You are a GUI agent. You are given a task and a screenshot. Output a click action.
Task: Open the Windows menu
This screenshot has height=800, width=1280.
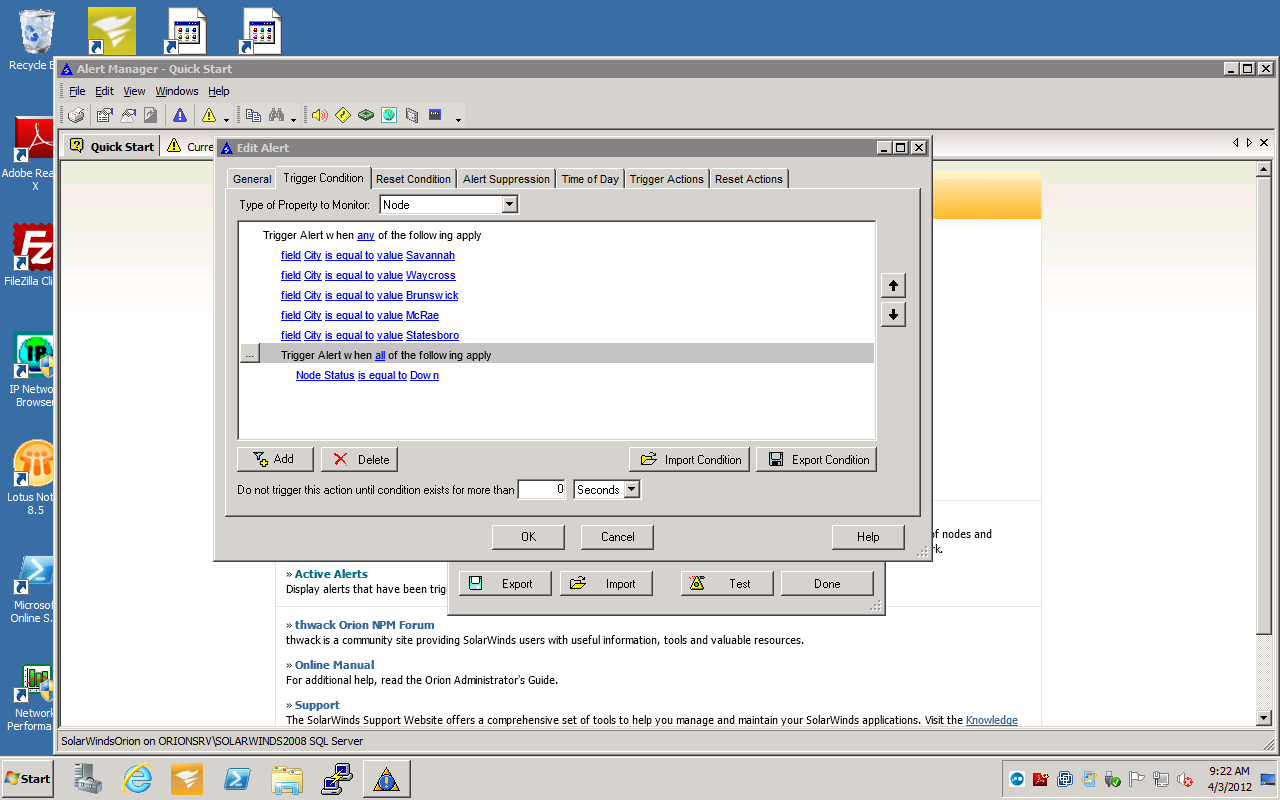click(x=177, y=91)
